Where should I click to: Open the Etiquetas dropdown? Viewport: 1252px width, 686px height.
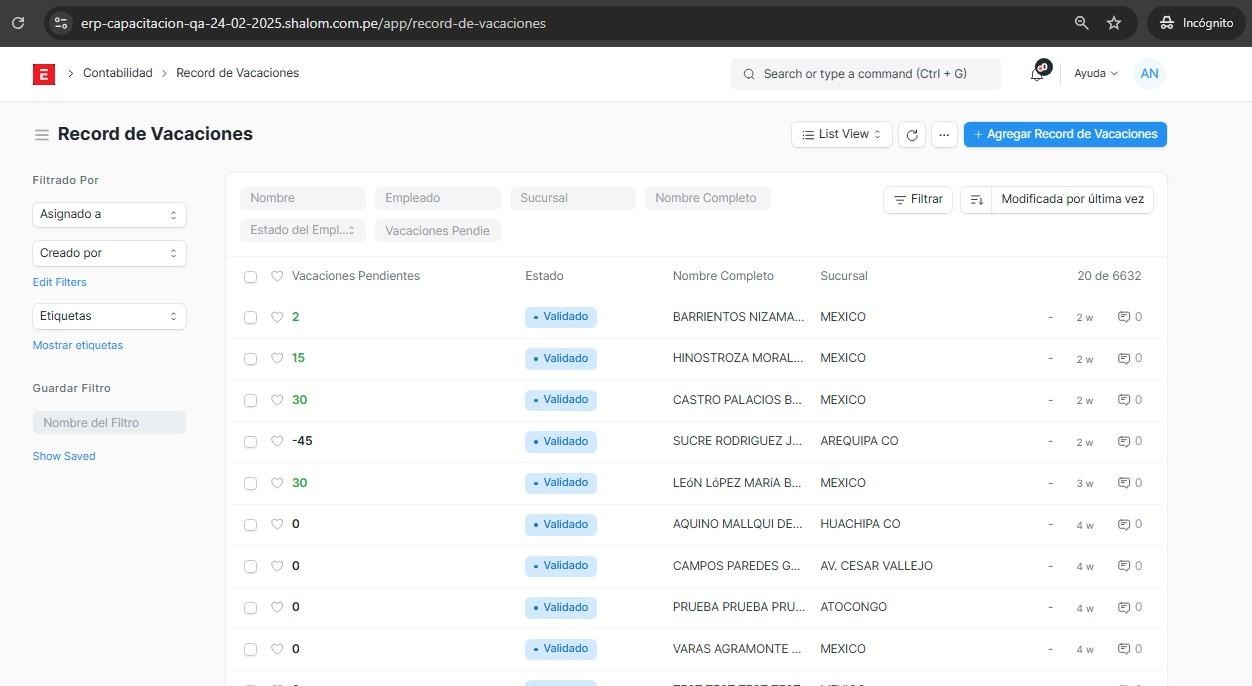109,316
